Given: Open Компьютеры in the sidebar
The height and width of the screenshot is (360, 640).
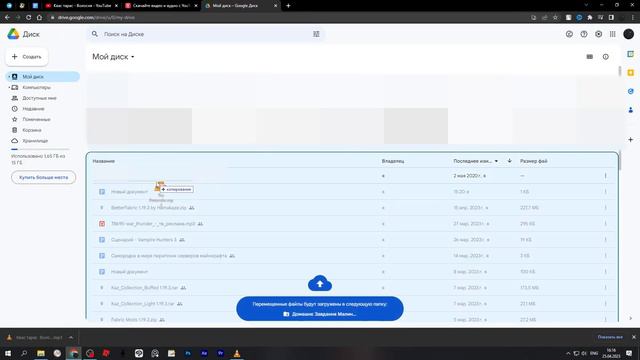Looking at the screenshot, I should coord(36,87).
